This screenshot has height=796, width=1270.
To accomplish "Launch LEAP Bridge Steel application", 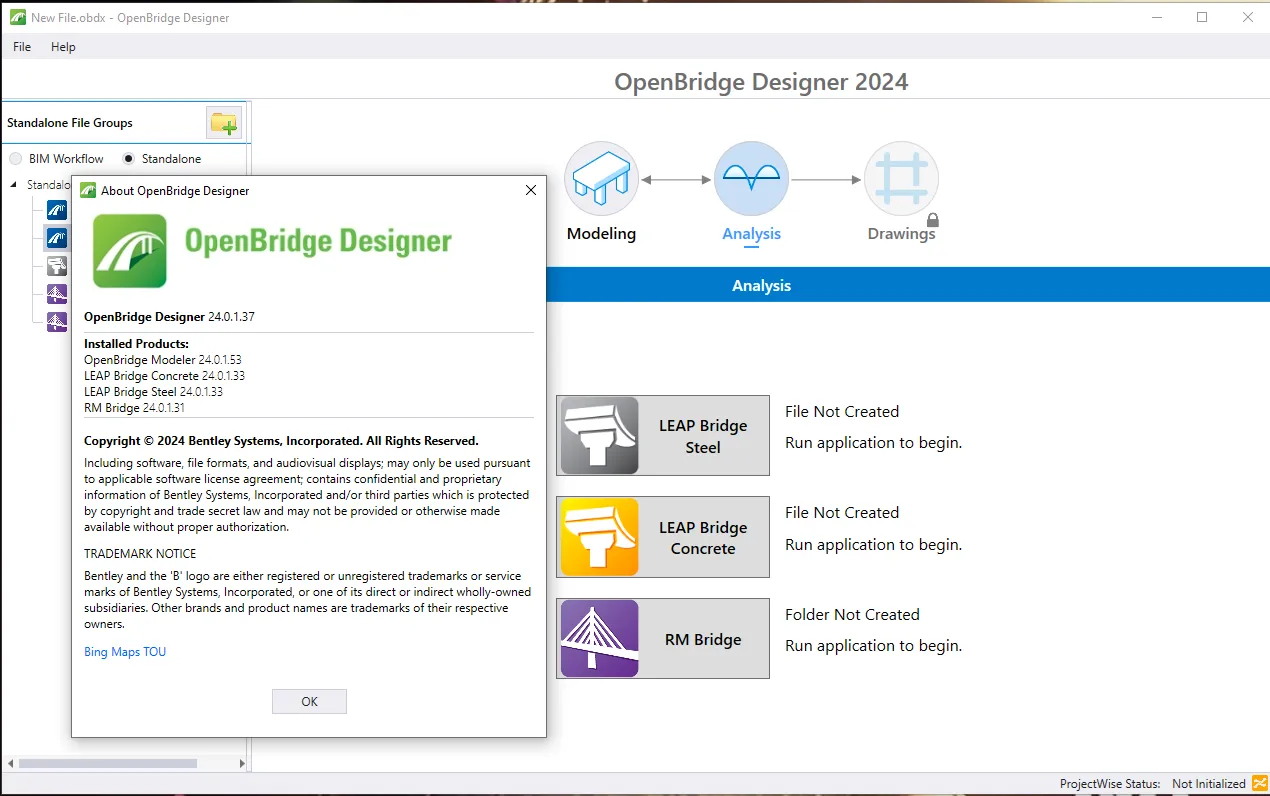I will pos(663,436).
